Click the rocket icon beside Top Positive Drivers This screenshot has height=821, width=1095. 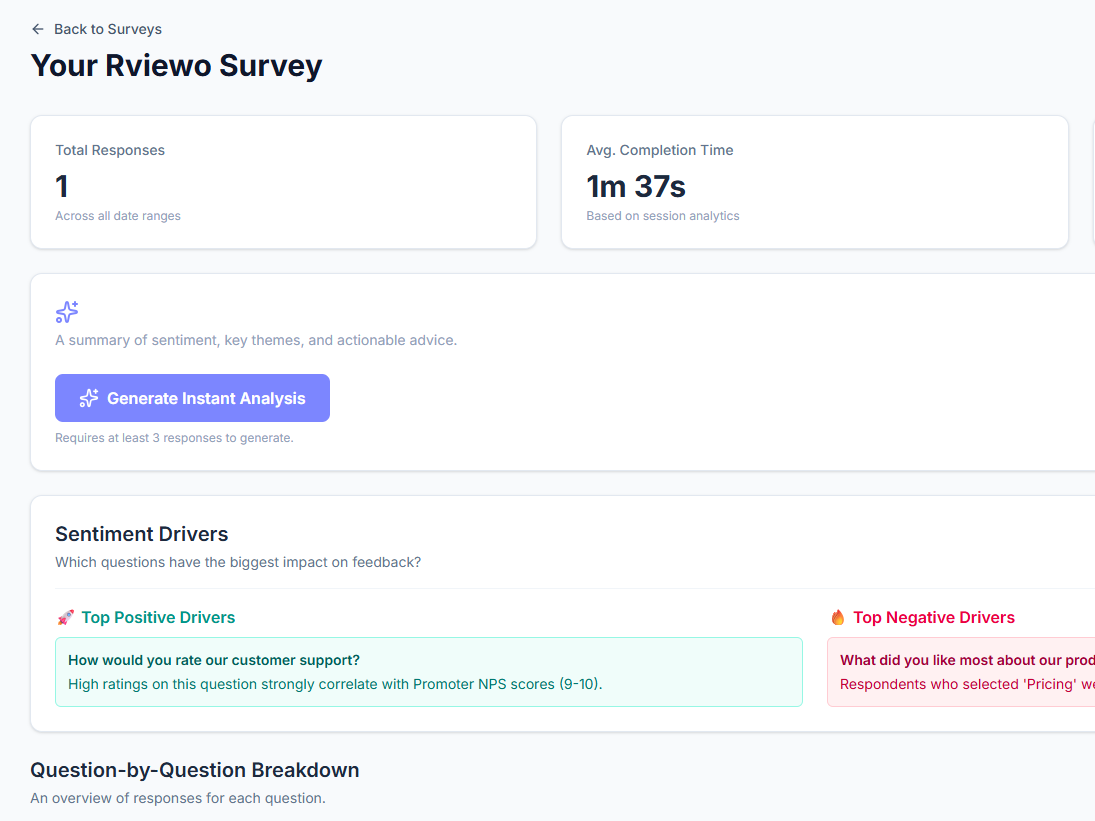point(66,618)
